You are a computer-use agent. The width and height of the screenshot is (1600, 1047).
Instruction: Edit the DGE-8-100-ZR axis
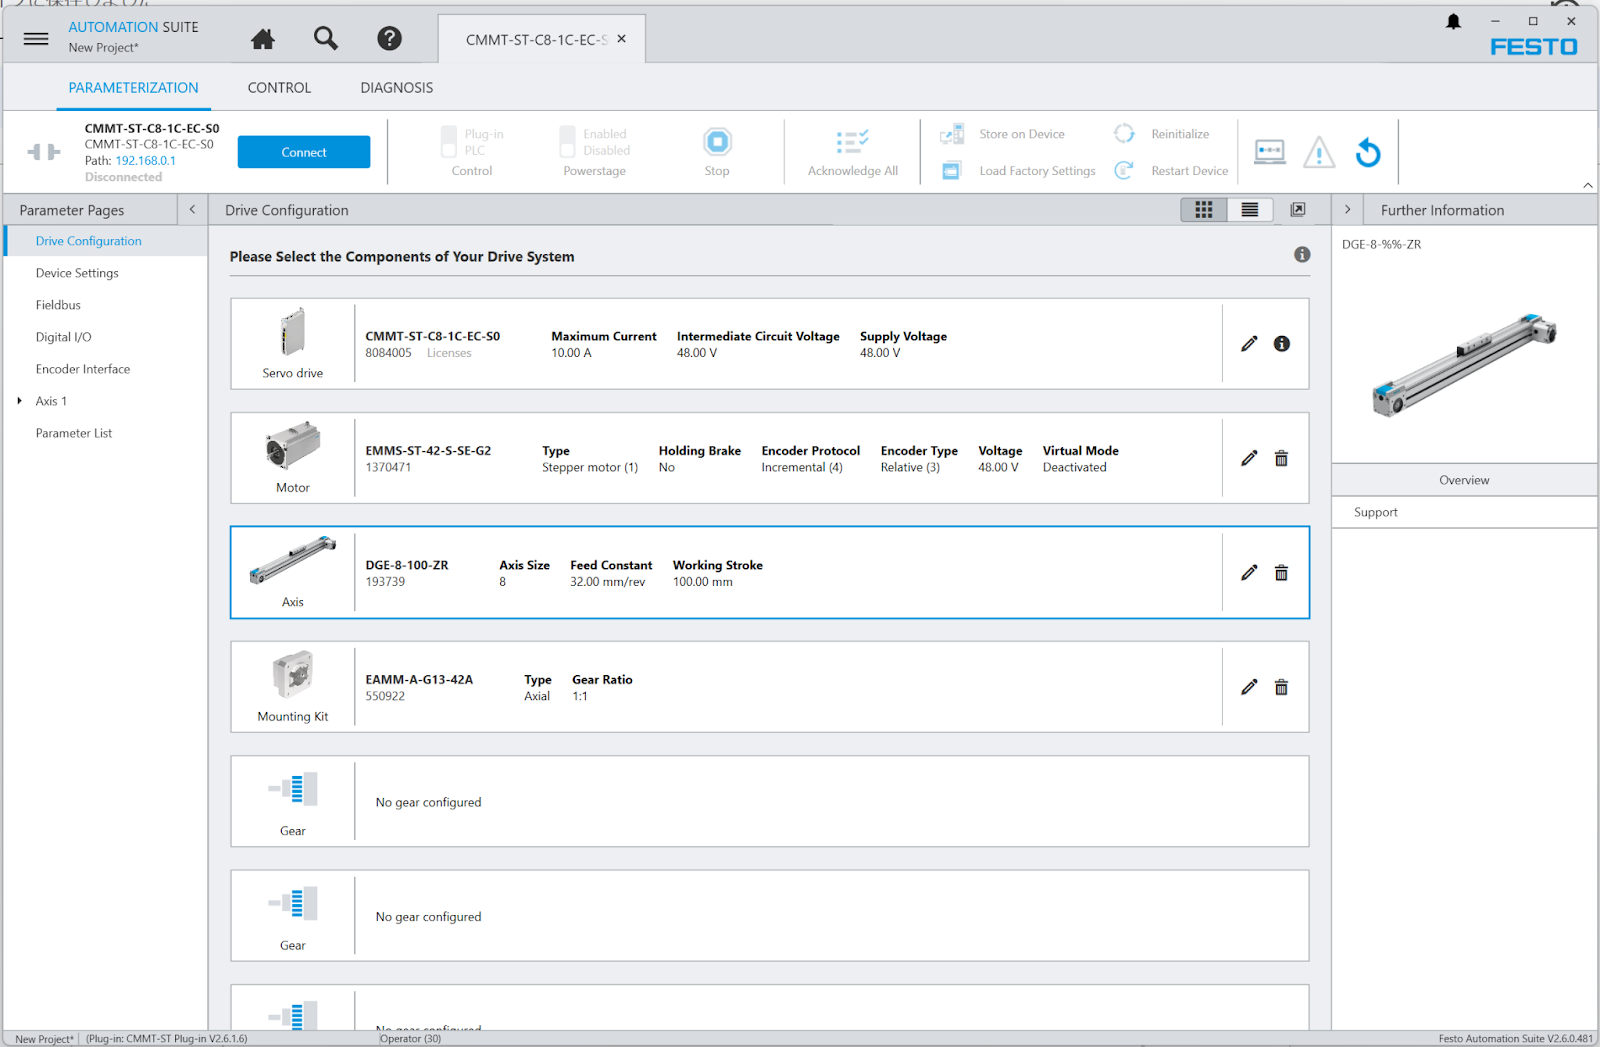point(1249,573)
